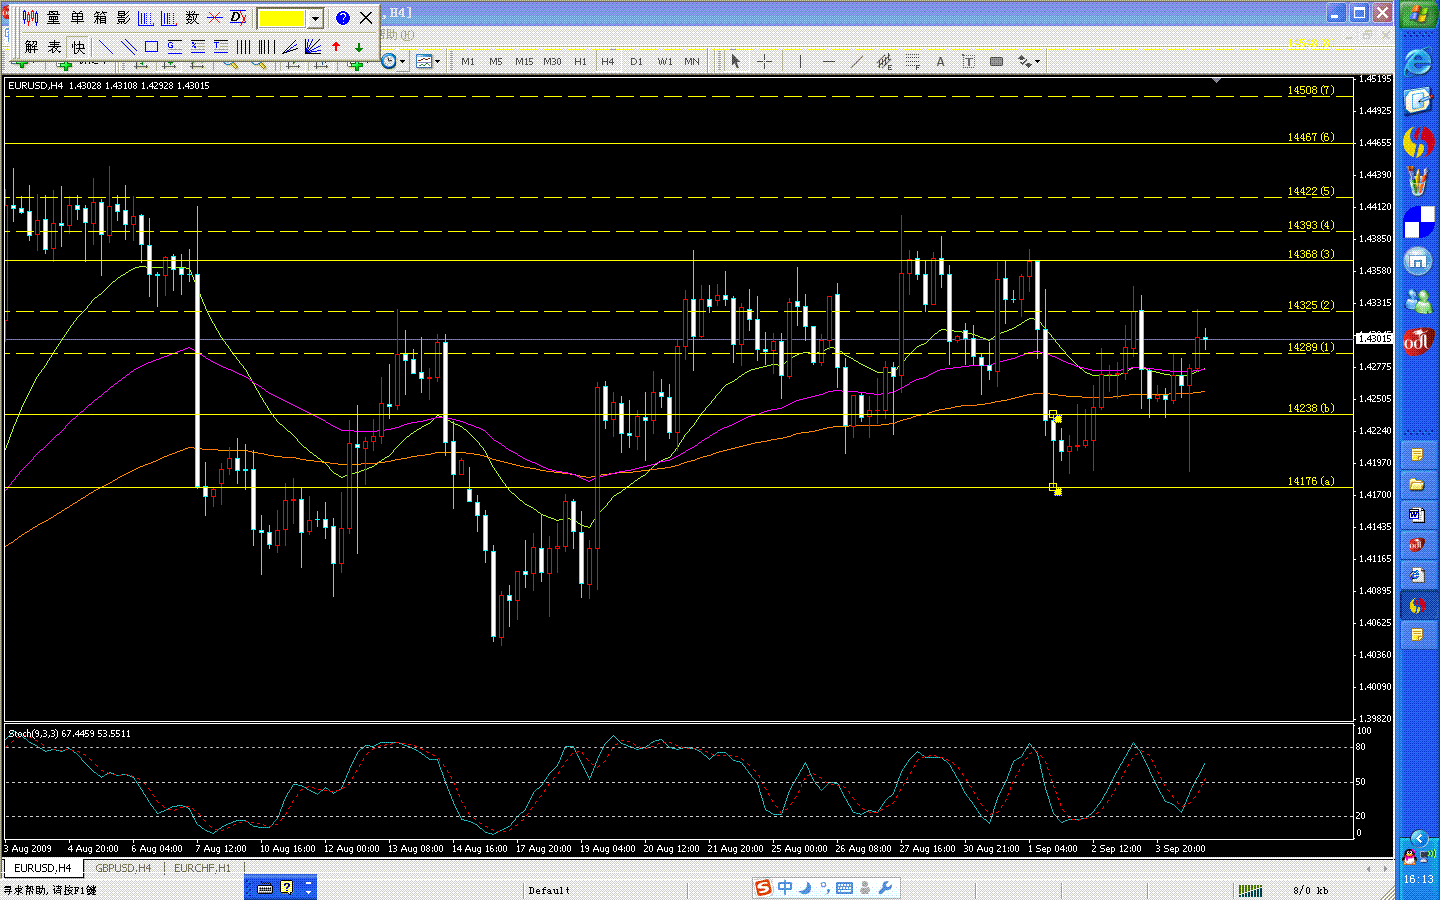Select the gray rectangle shape tool

(x=996, y=62)
